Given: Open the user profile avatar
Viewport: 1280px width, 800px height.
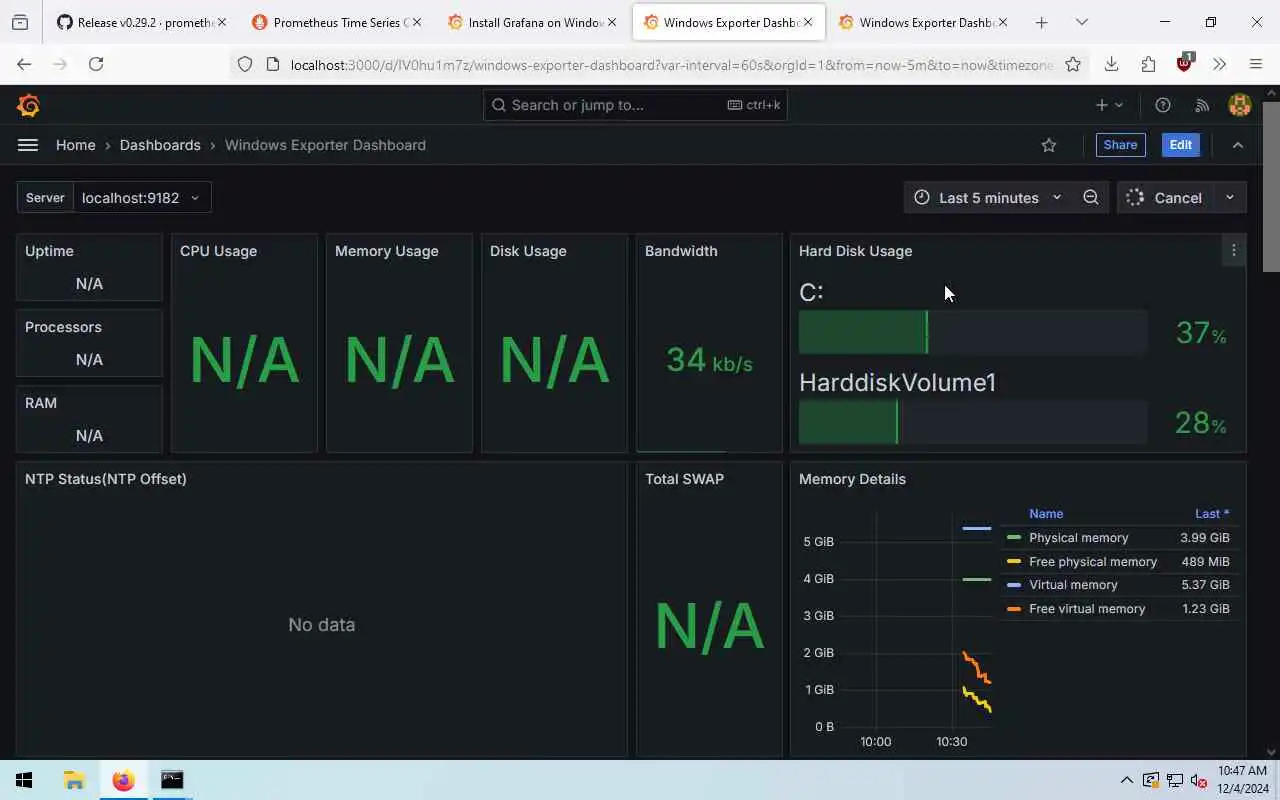Looking at the screenshot, I should point(1240,105).
